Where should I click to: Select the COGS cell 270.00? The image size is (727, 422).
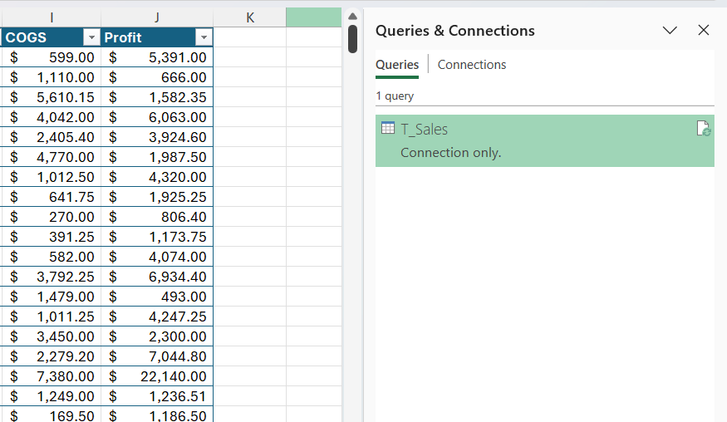click(51, 217)
